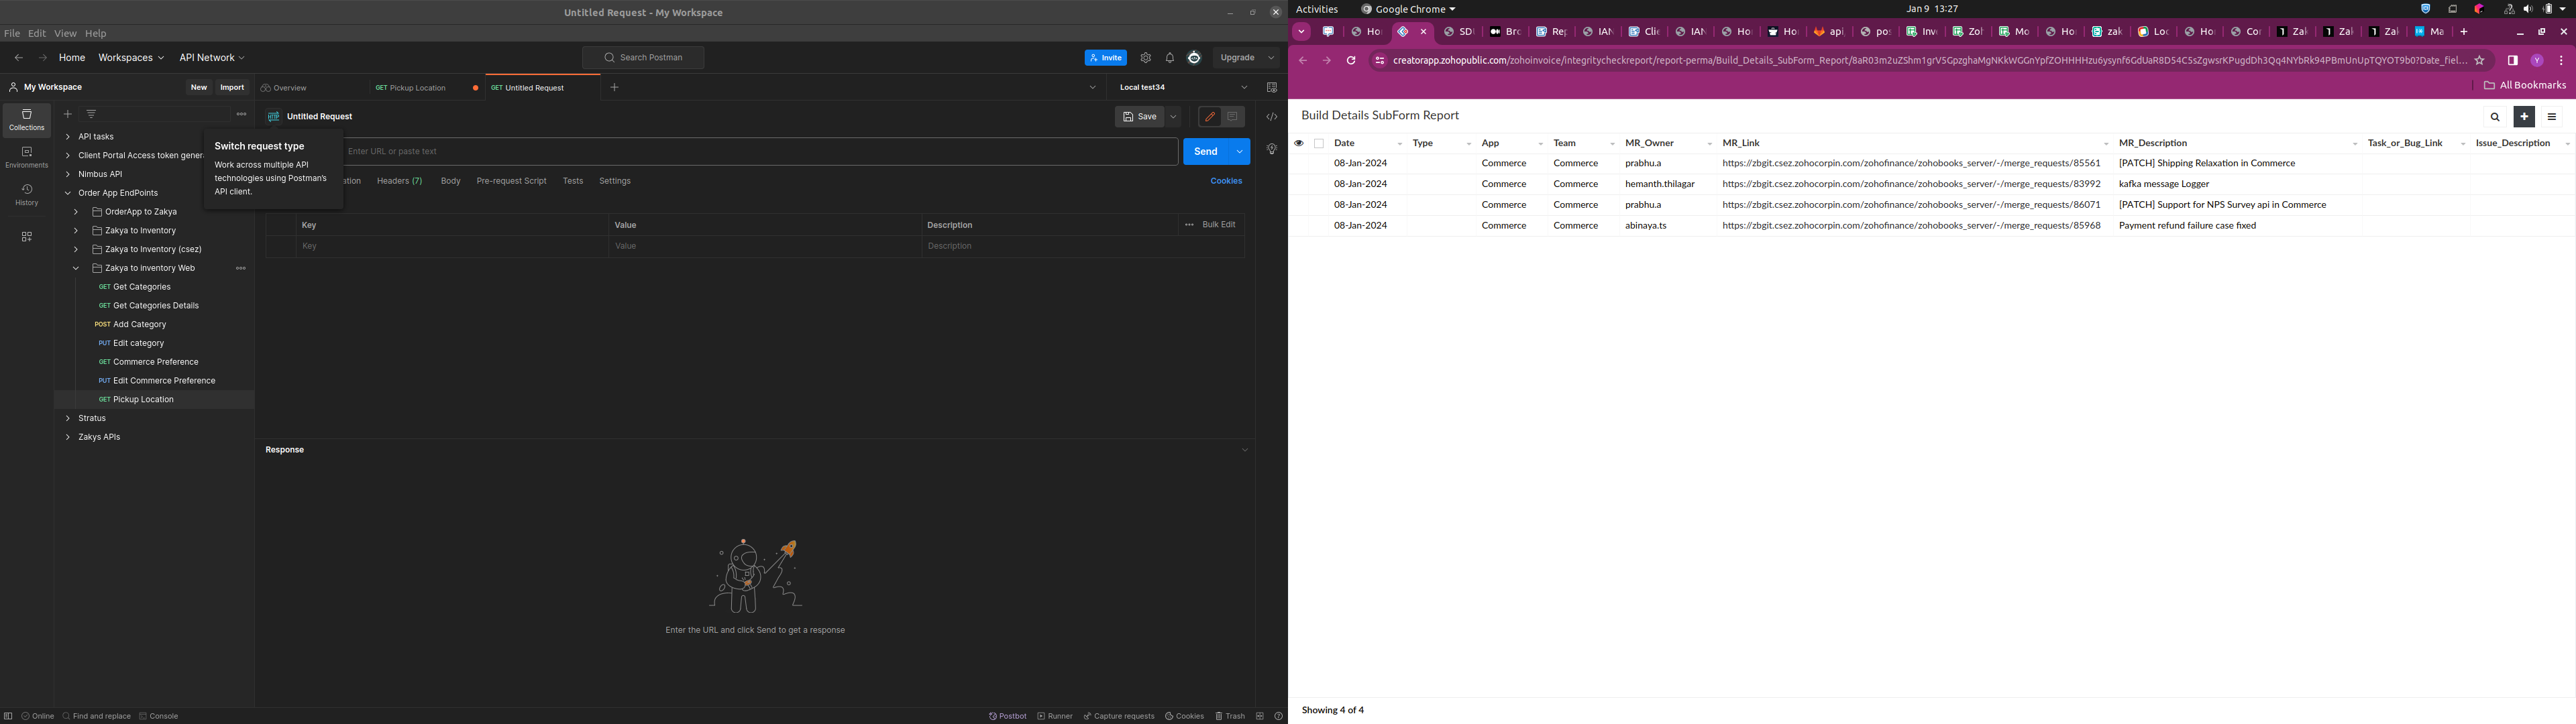Viewport: 2576px width, 724px height.
Task: Open the Send button dropdown arrow
Action: tap(1239, 152)
